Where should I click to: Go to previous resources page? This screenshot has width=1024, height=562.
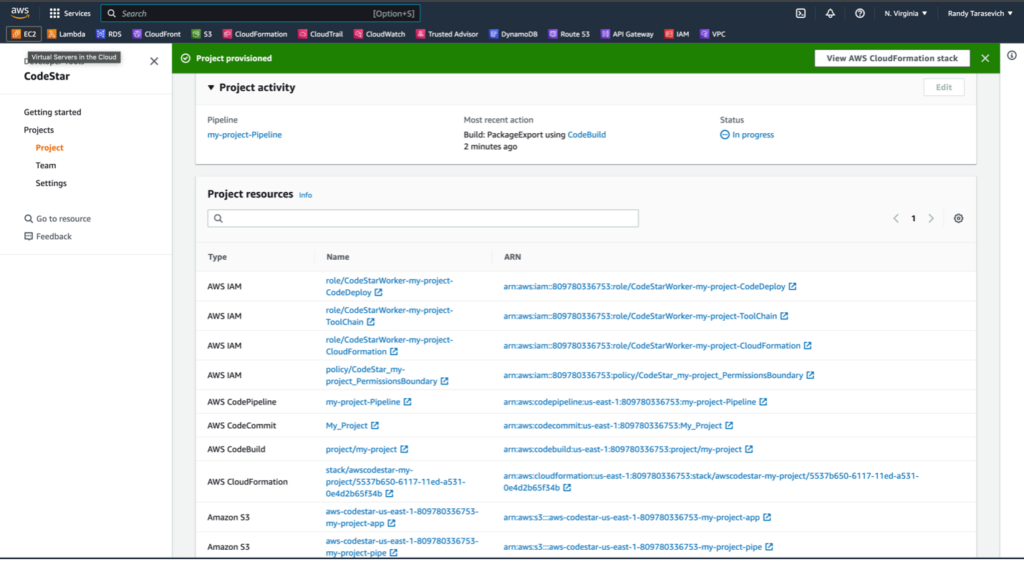click(896, 219)
